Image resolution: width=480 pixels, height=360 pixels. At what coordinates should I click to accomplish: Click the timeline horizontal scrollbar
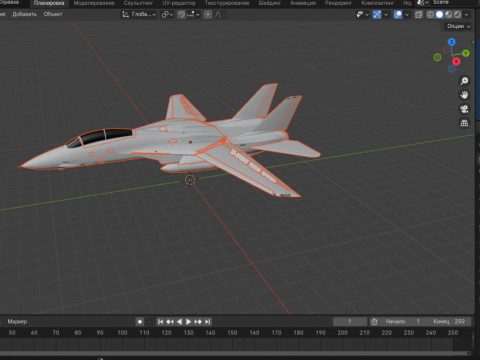click(x=235, y=353)
